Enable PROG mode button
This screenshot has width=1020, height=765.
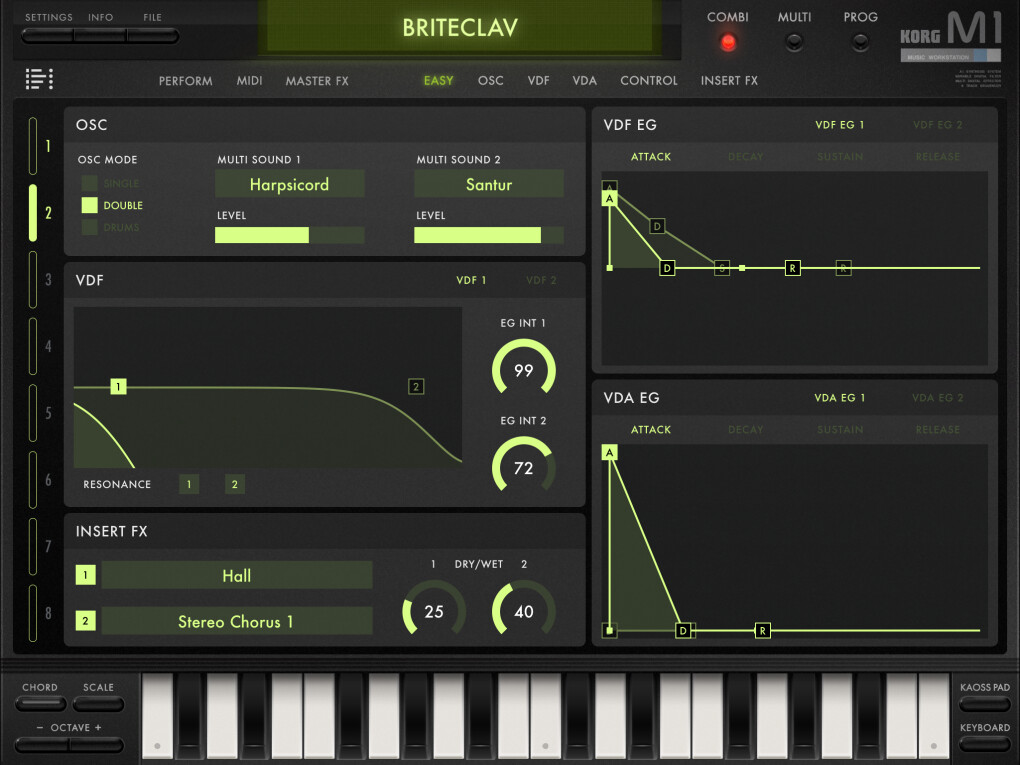click(860, 42)
